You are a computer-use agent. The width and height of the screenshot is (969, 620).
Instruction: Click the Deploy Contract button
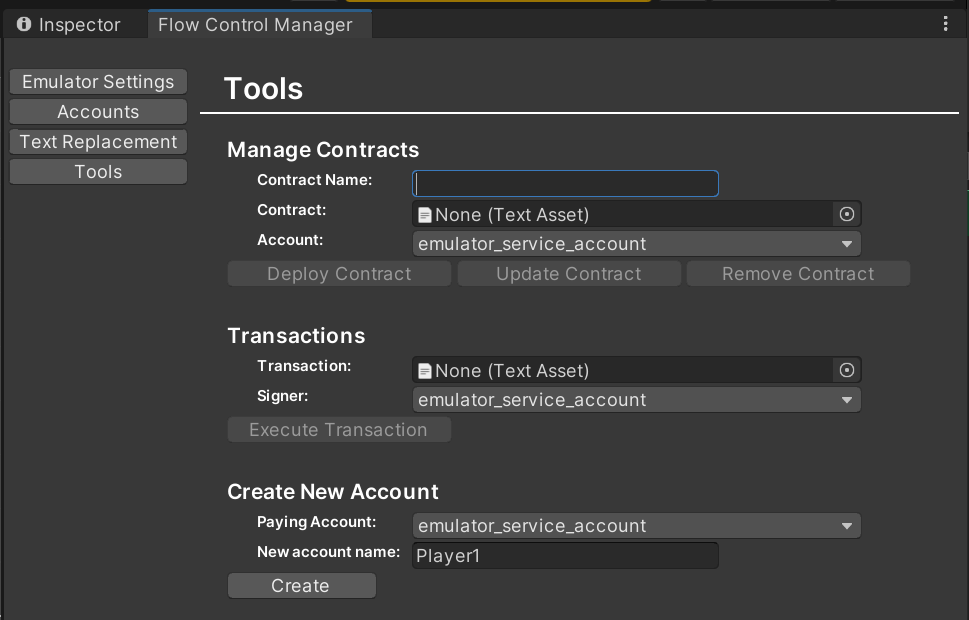tap(339, 272)
